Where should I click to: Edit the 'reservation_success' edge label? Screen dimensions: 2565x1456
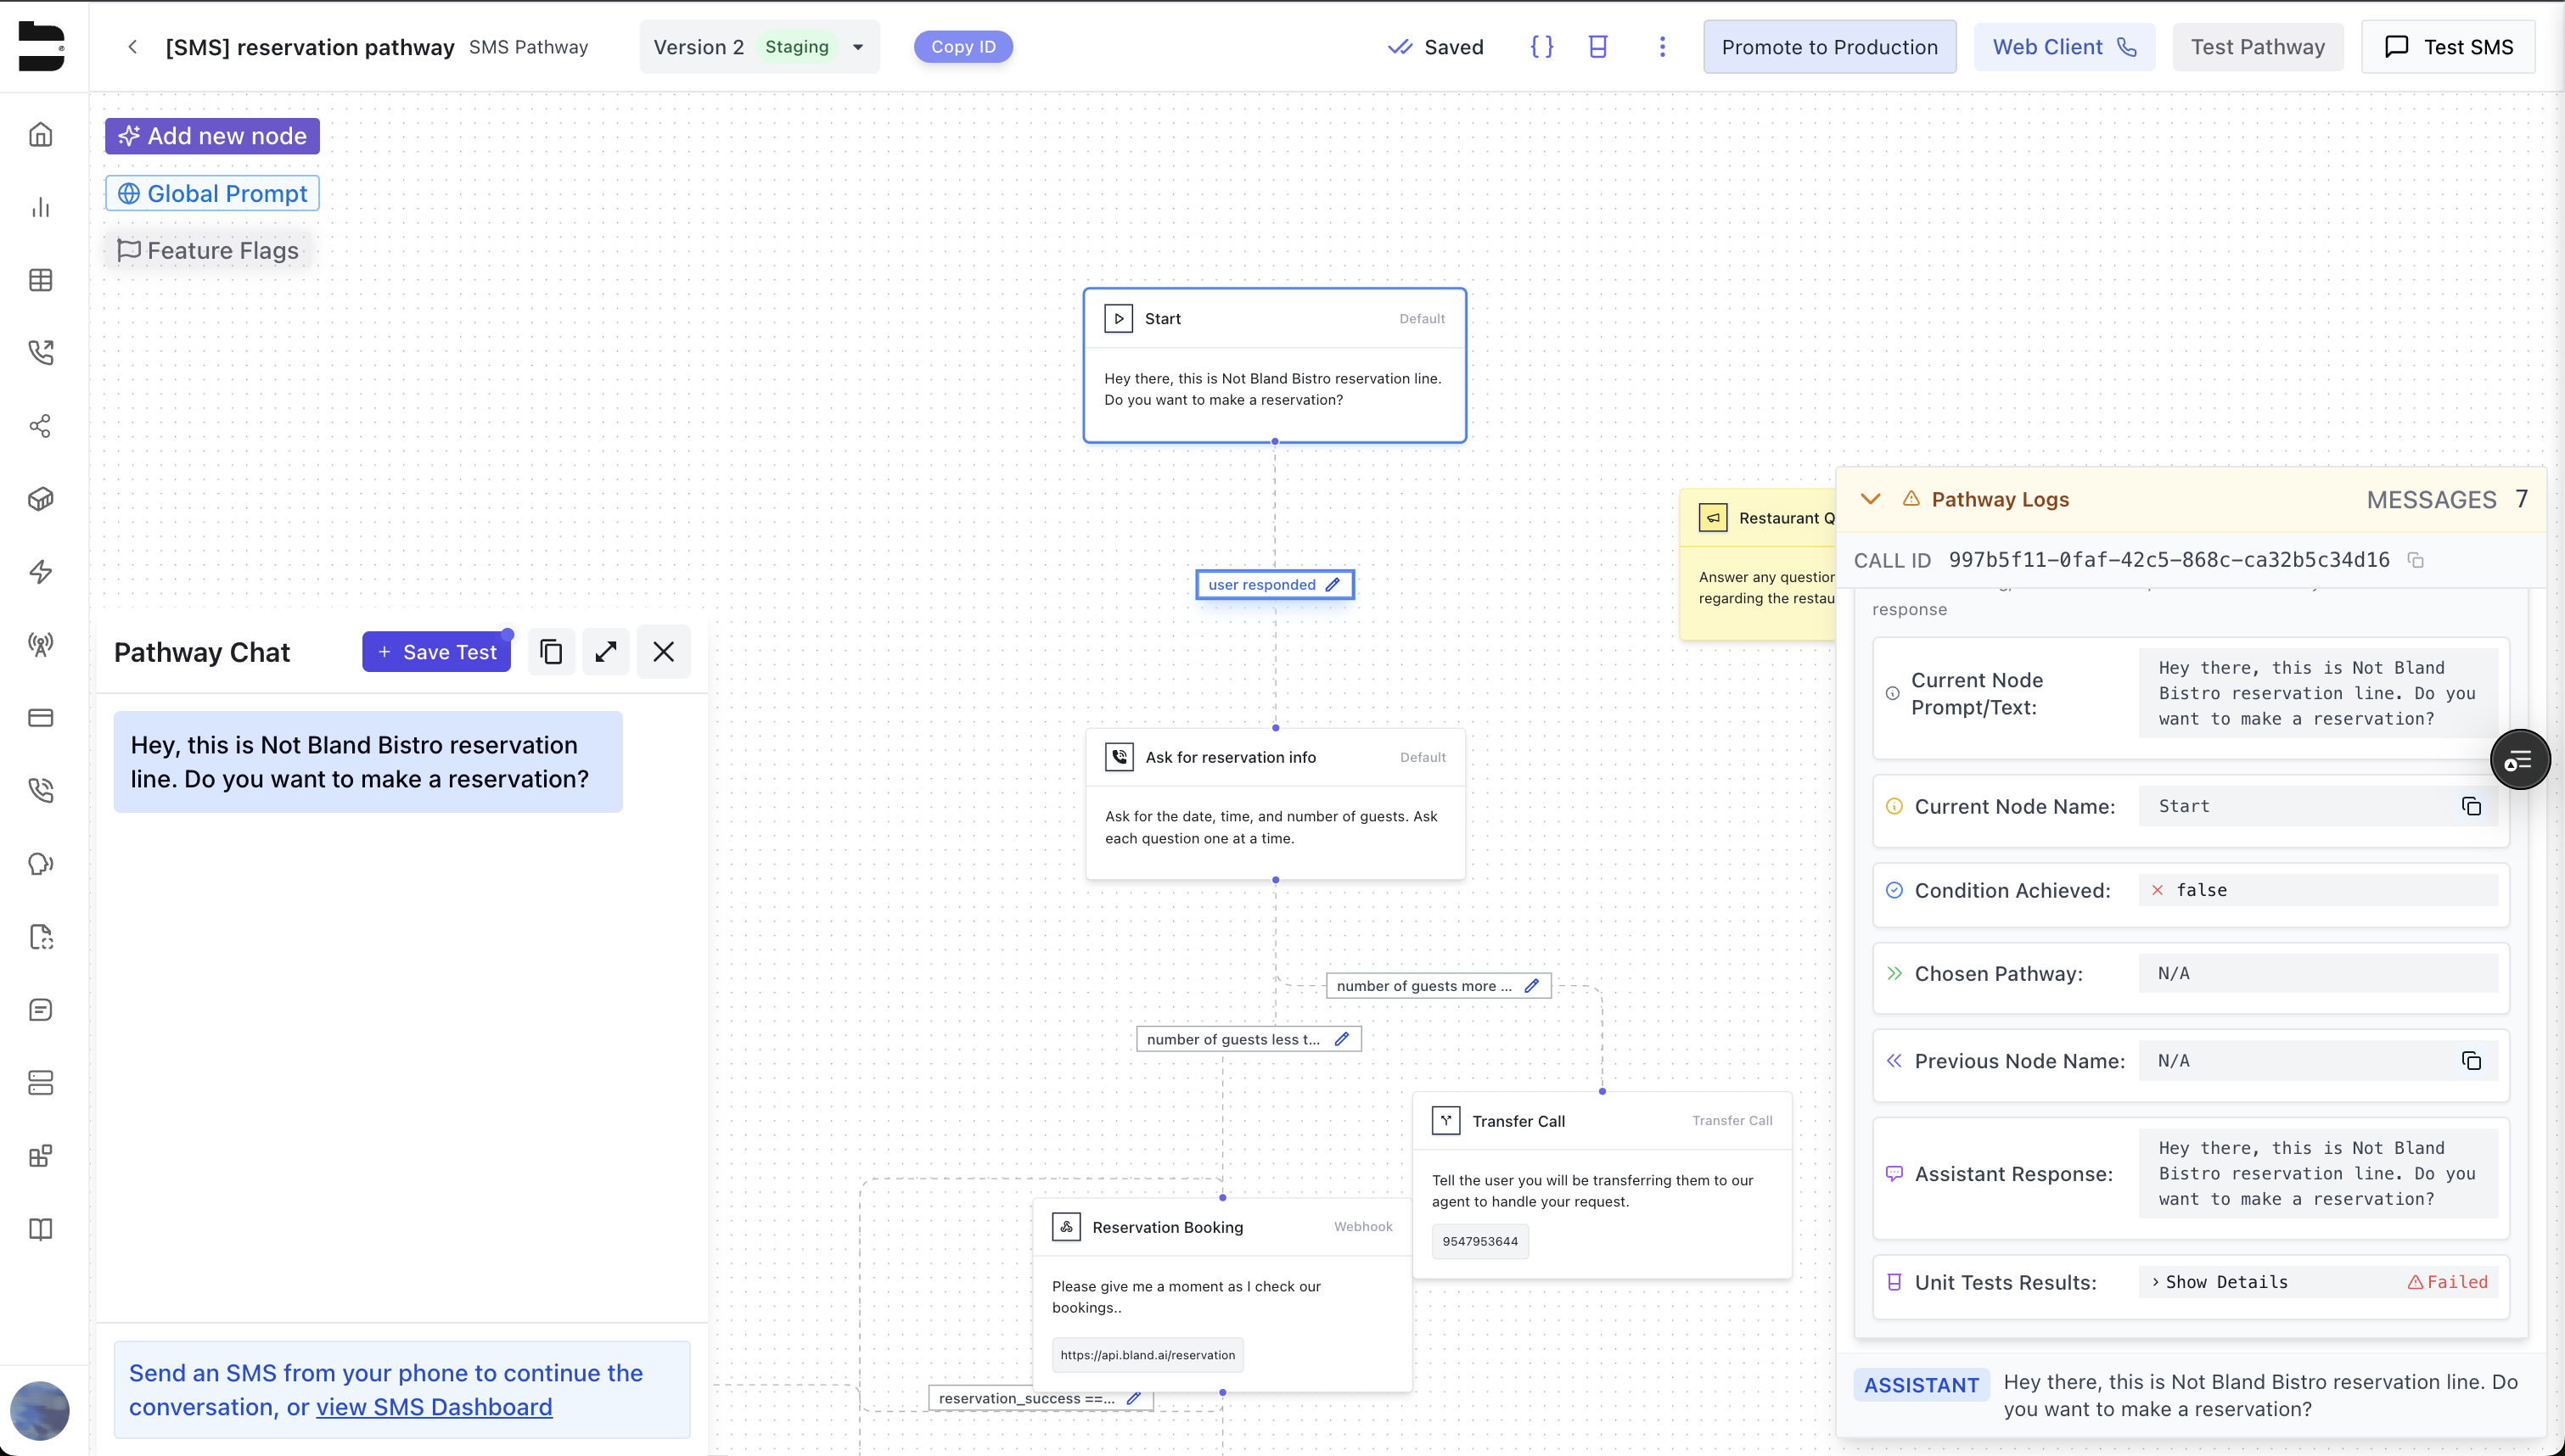[1134, 1398]
